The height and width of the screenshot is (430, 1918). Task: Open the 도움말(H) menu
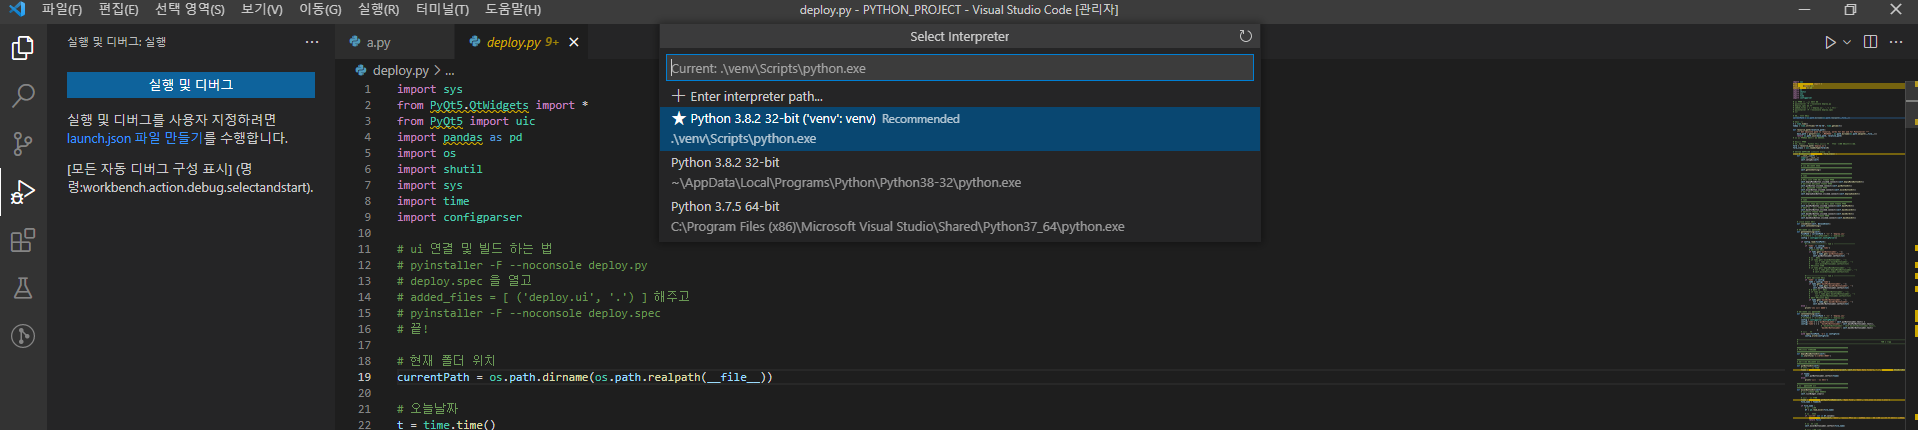tap(513, 9)
